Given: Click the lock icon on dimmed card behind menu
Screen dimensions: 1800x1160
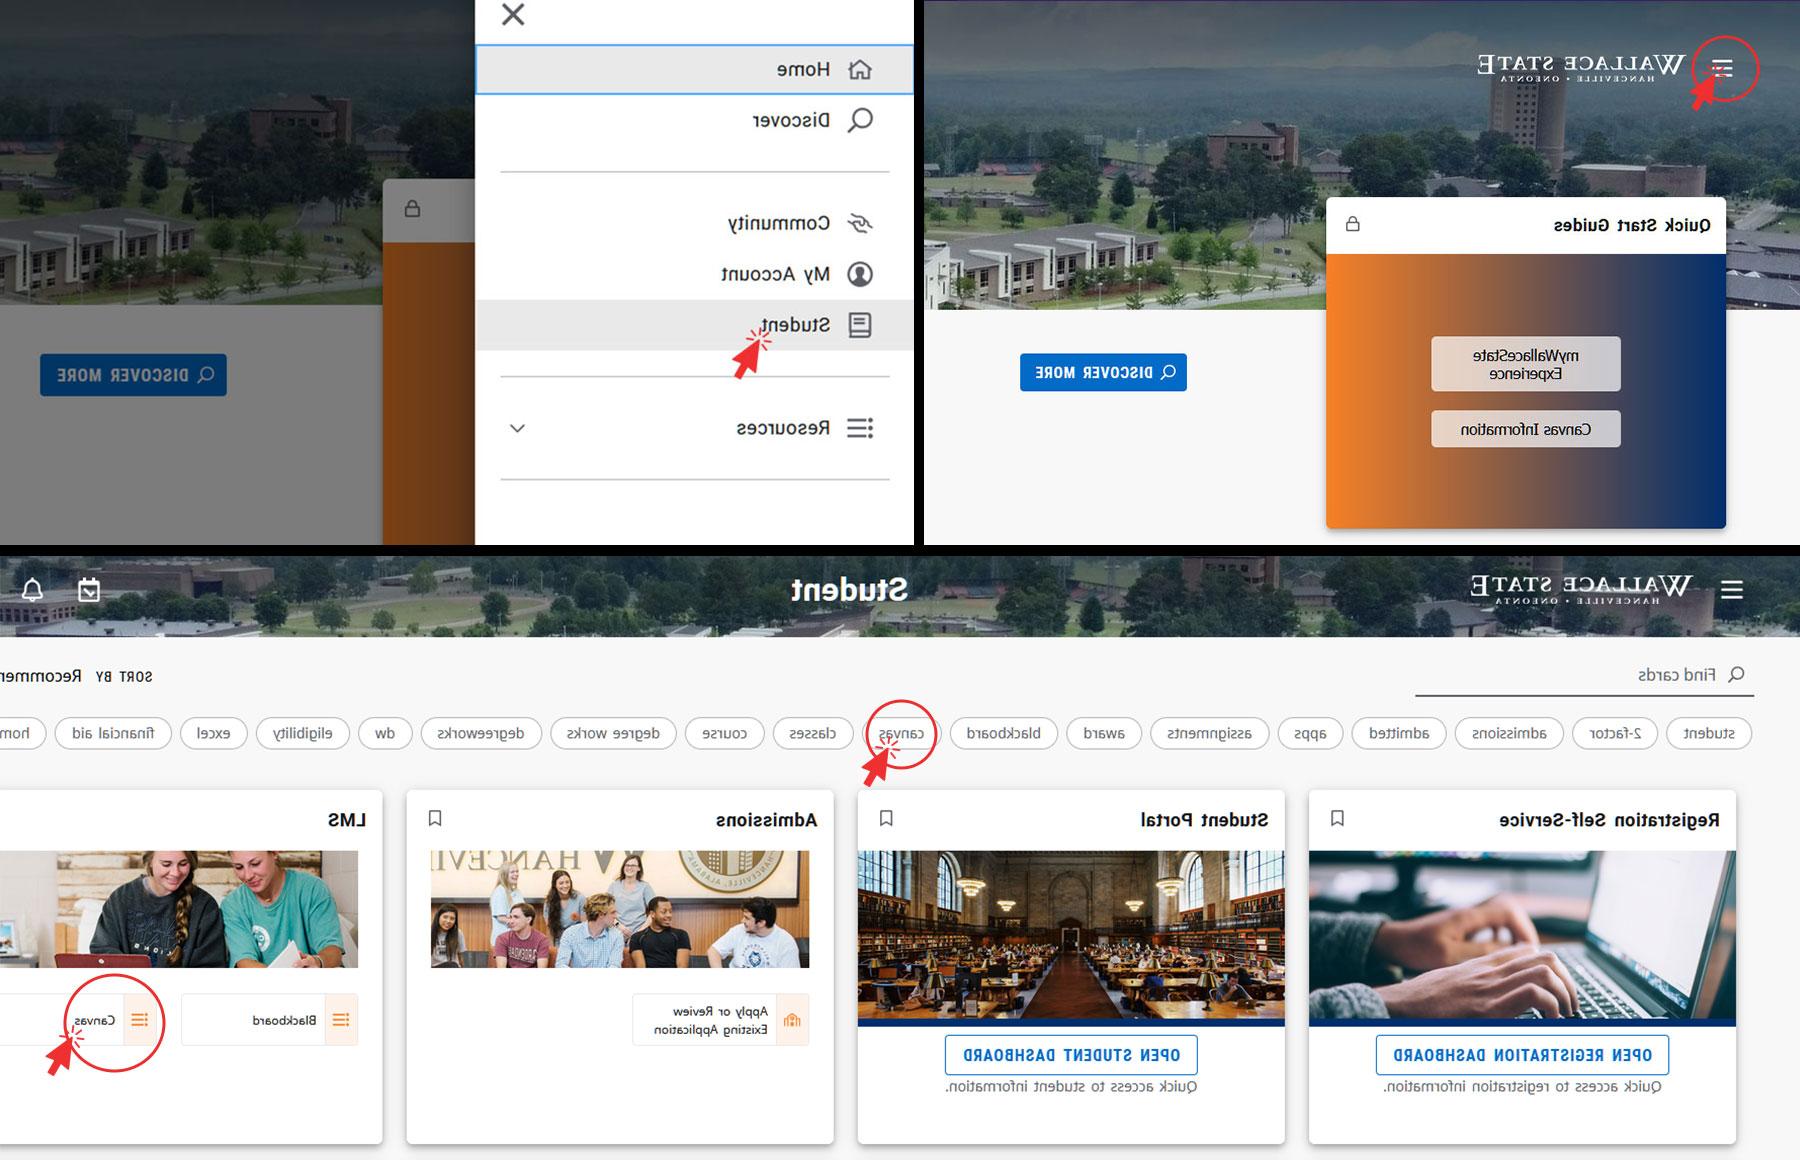Looking at the screenshot, I should tap(412, 209).
